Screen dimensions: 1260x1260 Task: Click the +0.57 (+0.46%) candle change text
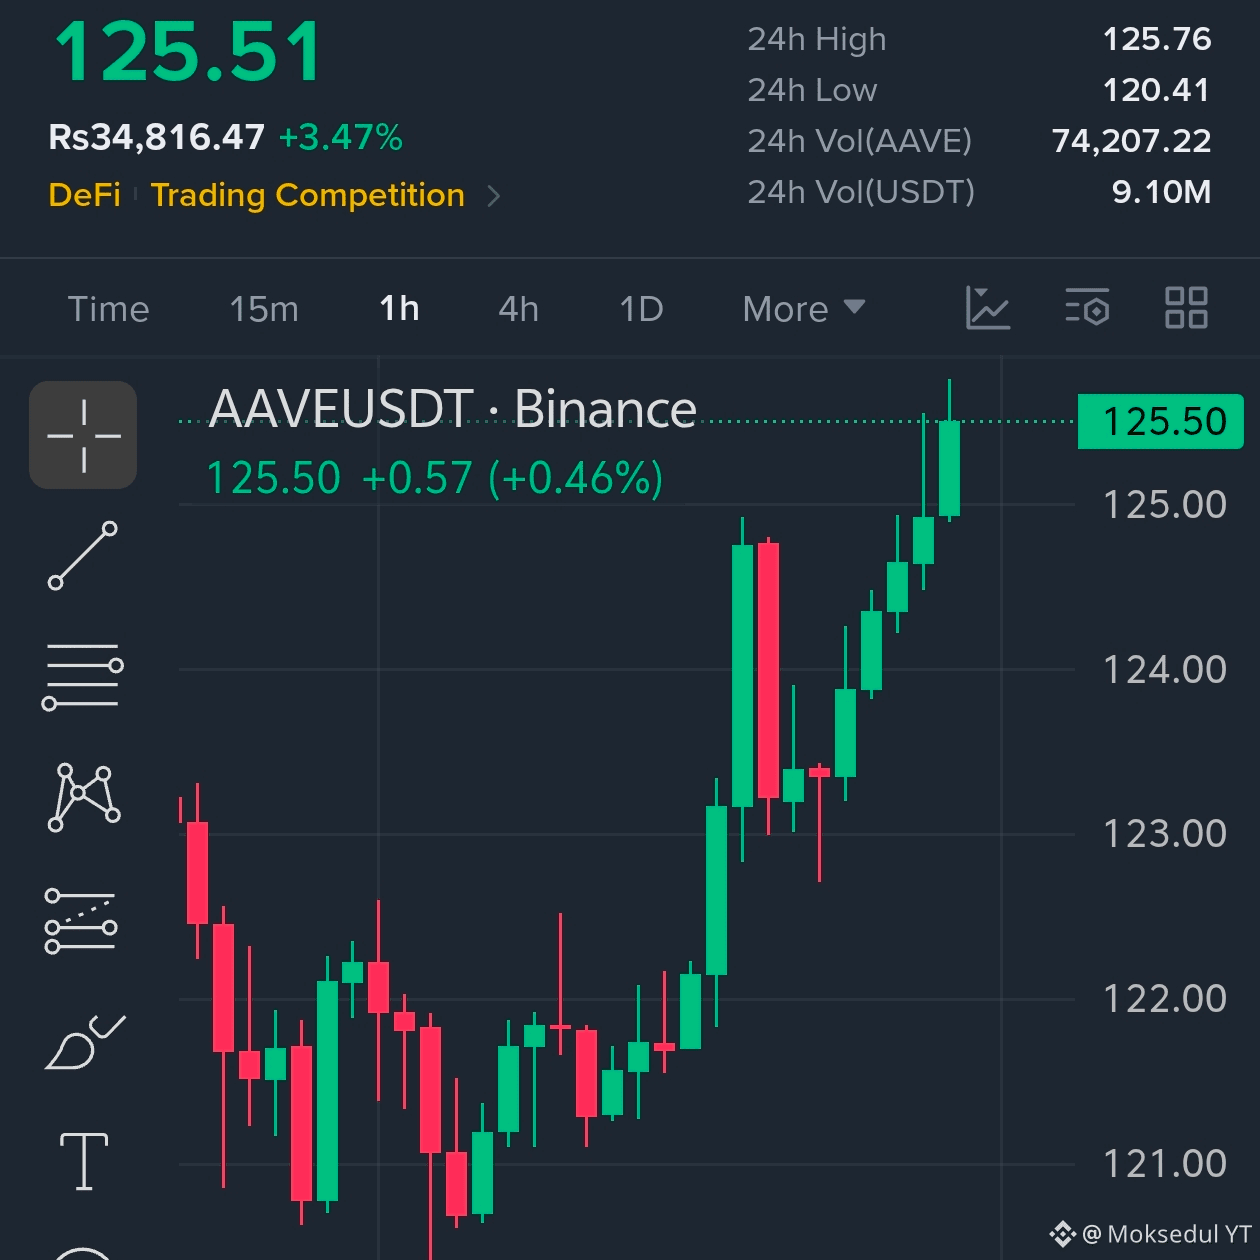pyautogui.click(x=513, y=478)
